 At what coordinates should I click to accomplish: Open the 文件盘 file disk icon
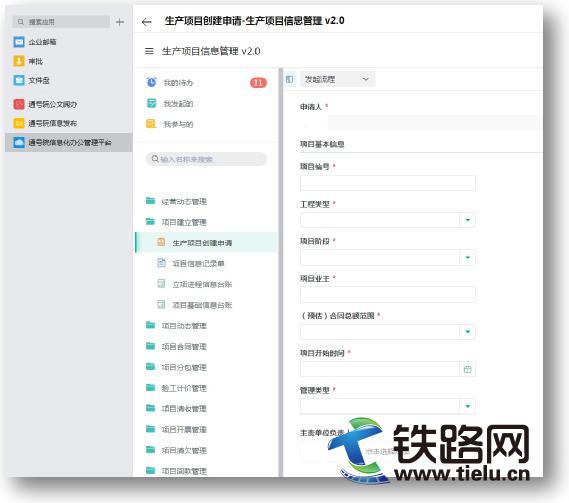19,80
